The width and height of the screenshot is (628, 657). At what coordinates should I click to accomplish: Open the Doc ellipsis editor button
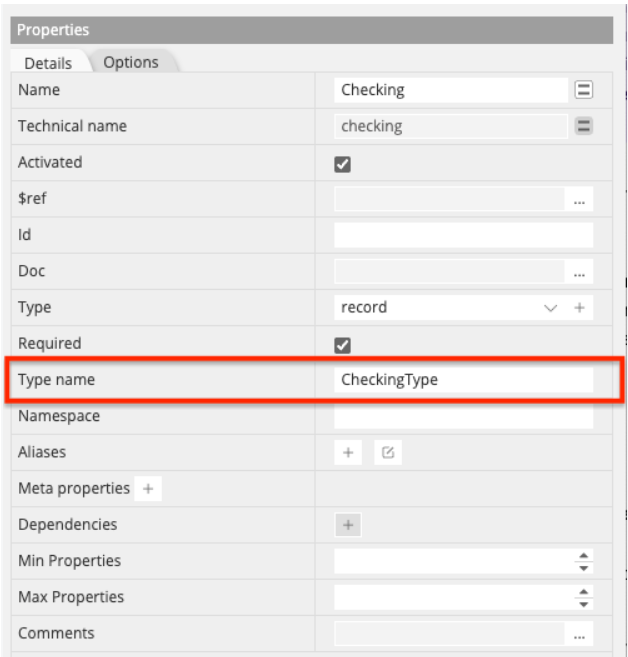click(579, 272)
